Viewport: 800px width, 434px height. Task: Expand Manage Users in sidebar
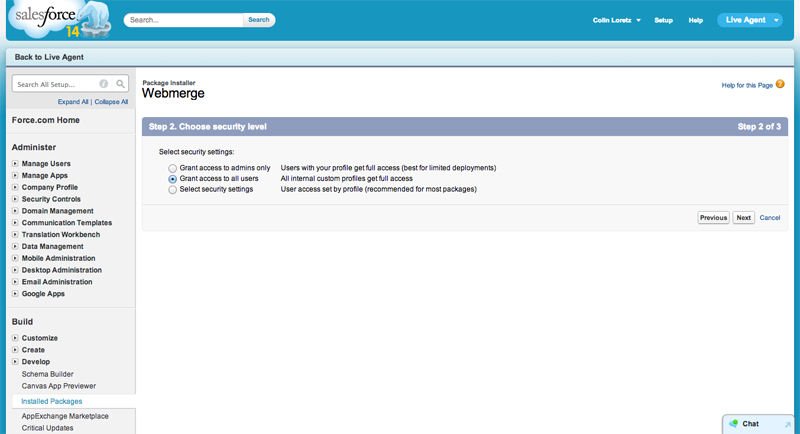pyautogui.click(x=15, y=164)
